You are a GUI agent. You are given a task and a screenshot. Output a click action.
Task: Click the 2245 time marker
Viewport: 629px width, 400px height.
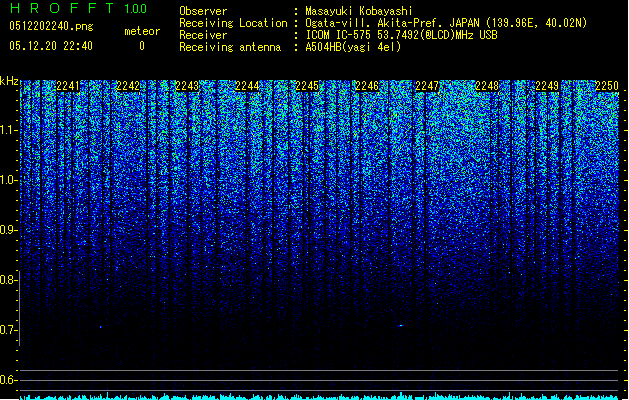pyautogui.click(x=307, y=86)
